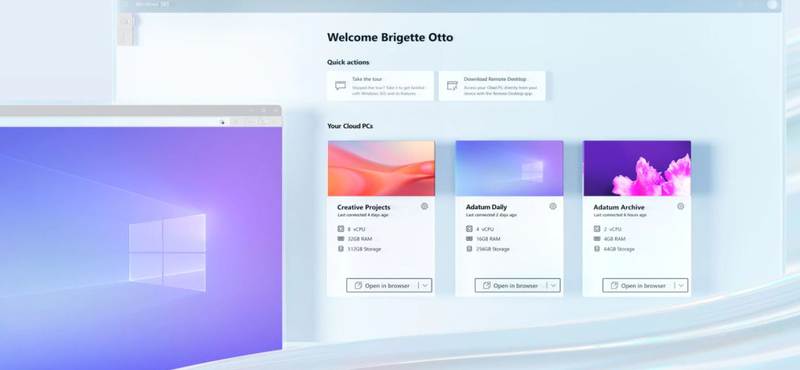Image resolution: width=800 pixels, height=370 pixels.
Task: Click the vCPU icon on Creative Projects
Action: click(341, 229)
